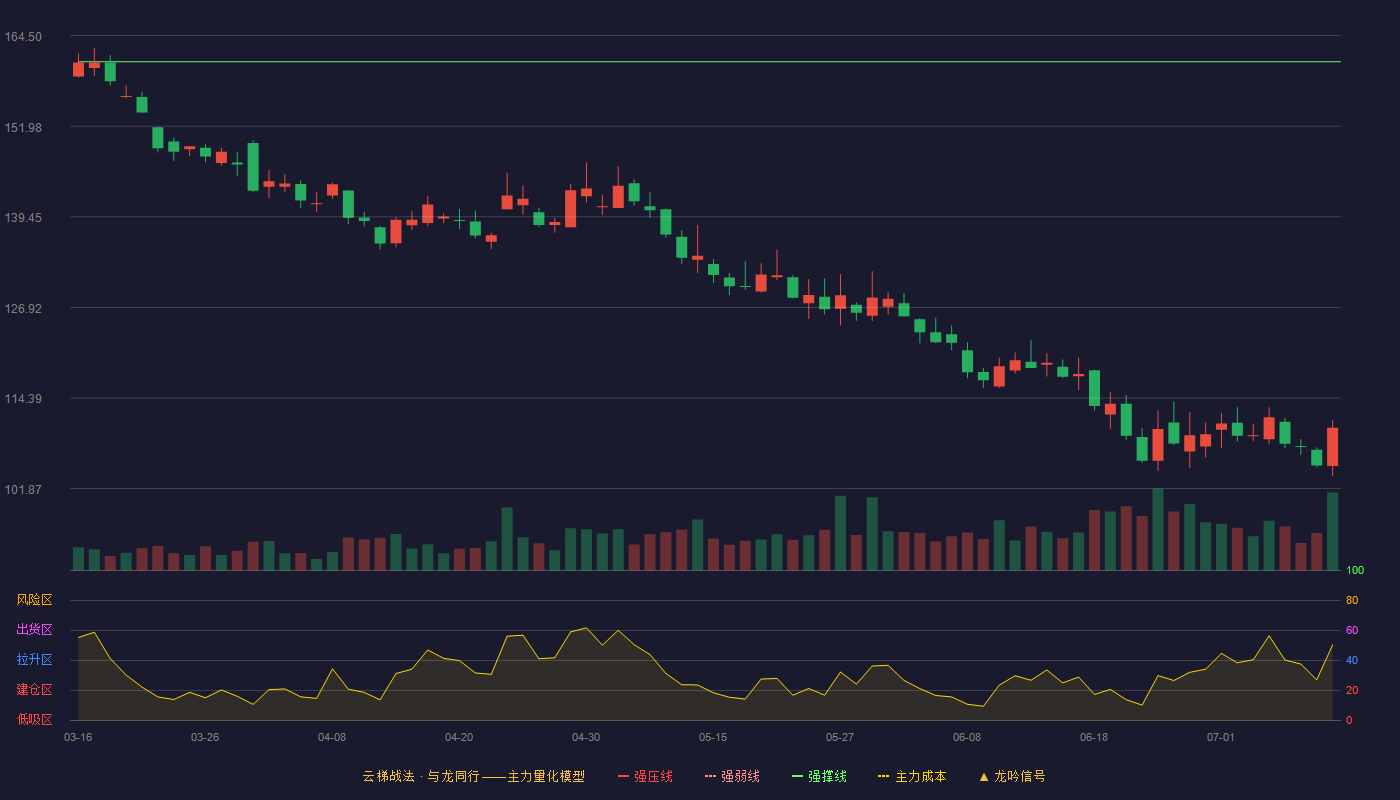Toggle the 强撑线 legend series
1400x800 pixels.
tap(819, 776)
